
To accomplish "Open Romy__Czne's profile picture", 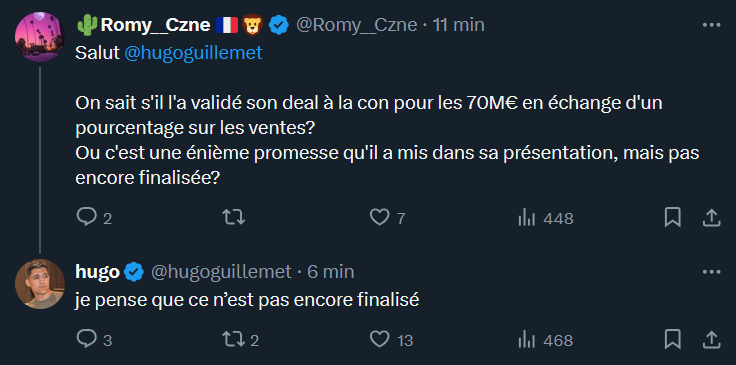I will (39, 37).
